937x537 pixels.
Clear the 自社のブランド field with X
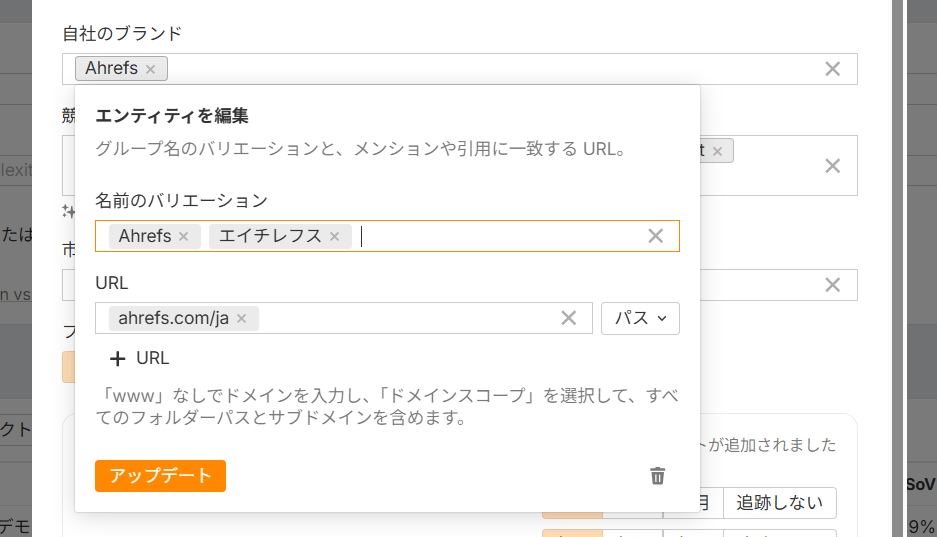coord(832,69)
